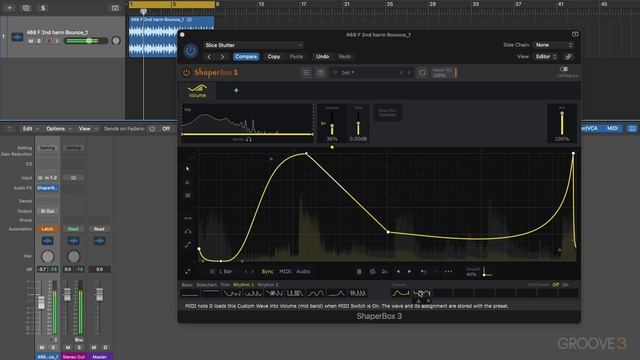Viewport: 640px width, 360px height.
Task: Add a new shaper with plus icon
Action: (x=236, y=91)
